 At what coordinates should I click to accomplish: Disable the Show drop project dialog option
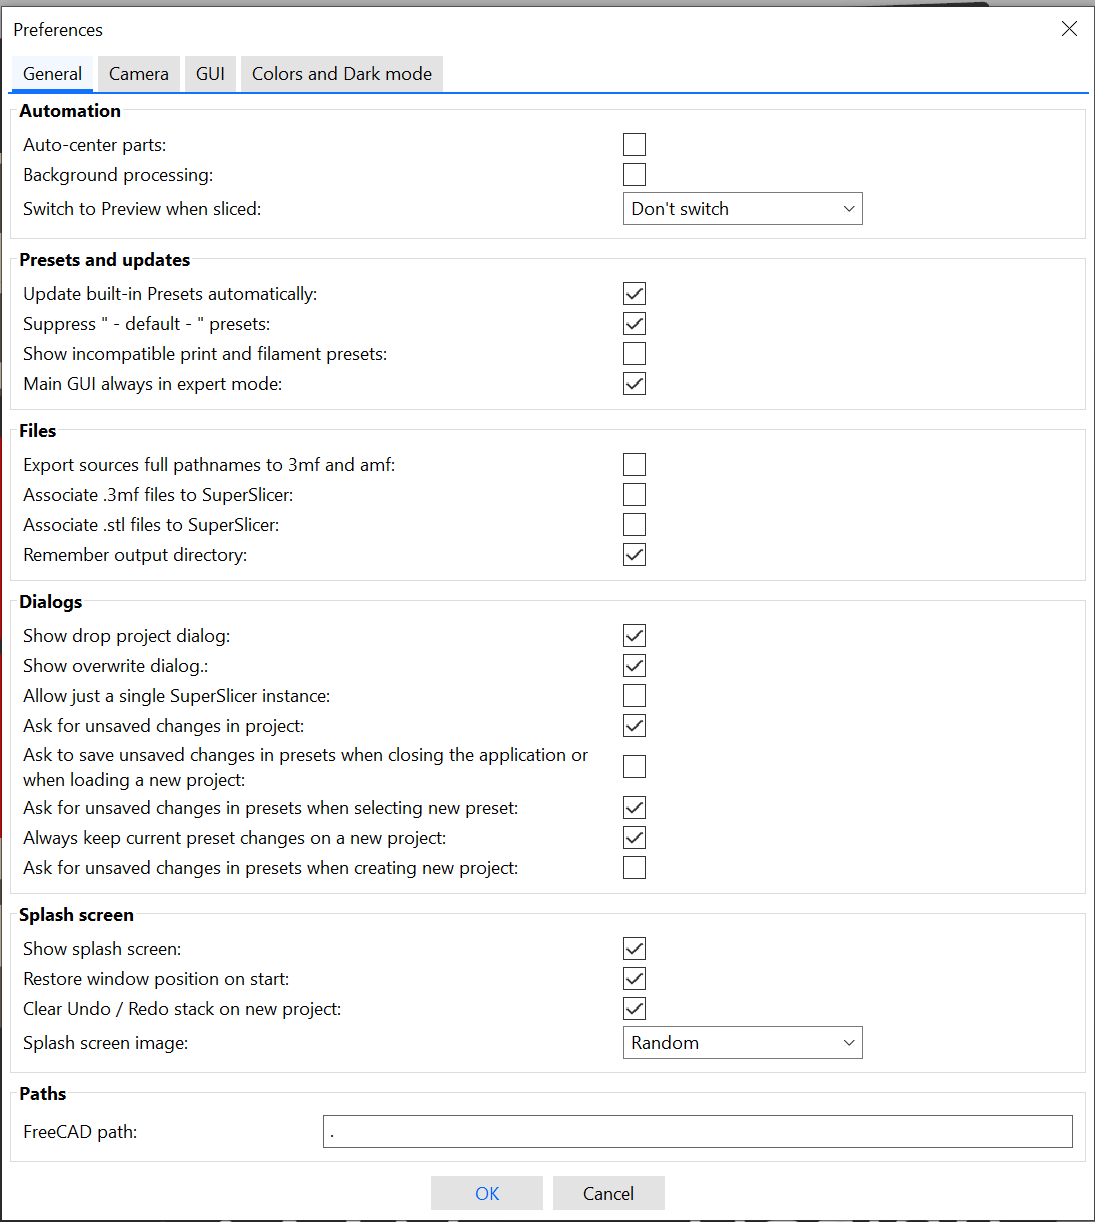coord(634,635)
